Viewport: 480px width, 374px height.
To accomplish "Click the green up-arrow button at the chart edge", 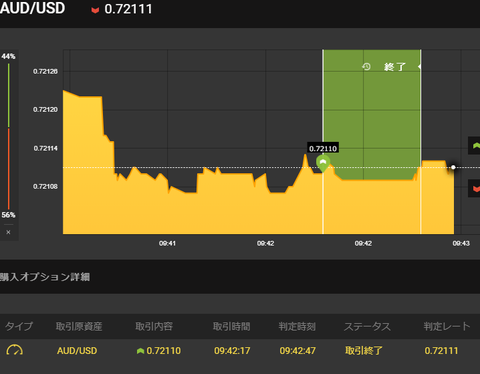I will (x=475, y=146).
